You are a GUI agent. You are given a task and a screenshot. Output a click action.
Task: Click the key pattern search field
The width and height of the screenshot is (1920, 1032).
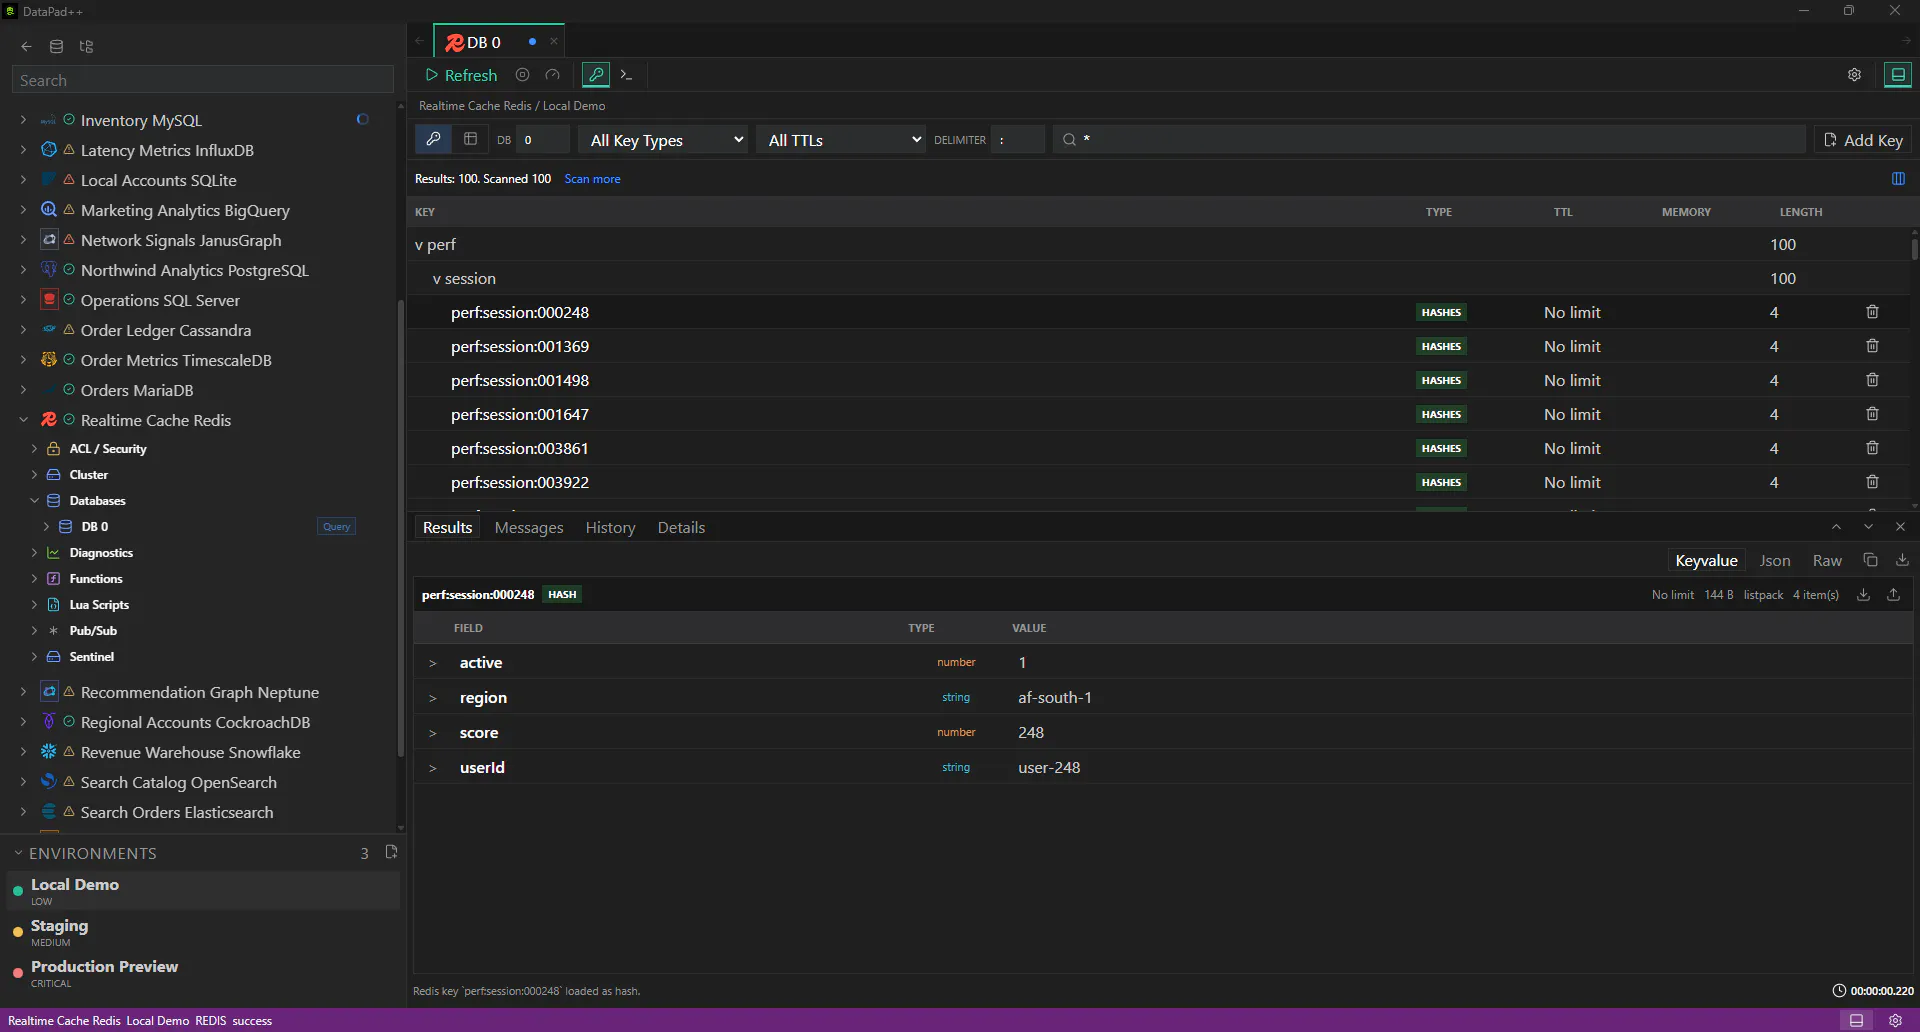click(1430, 140)
